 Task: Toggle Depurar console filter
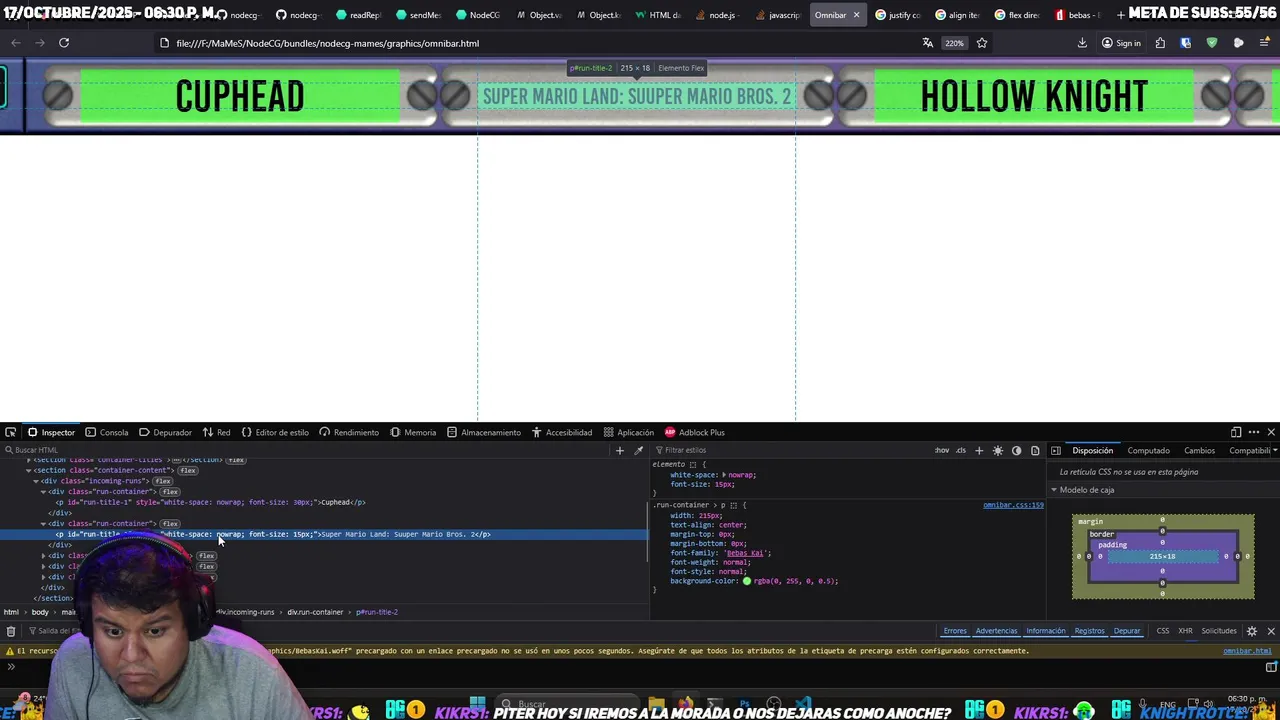pyautogui.click(x=1127, y=631)
